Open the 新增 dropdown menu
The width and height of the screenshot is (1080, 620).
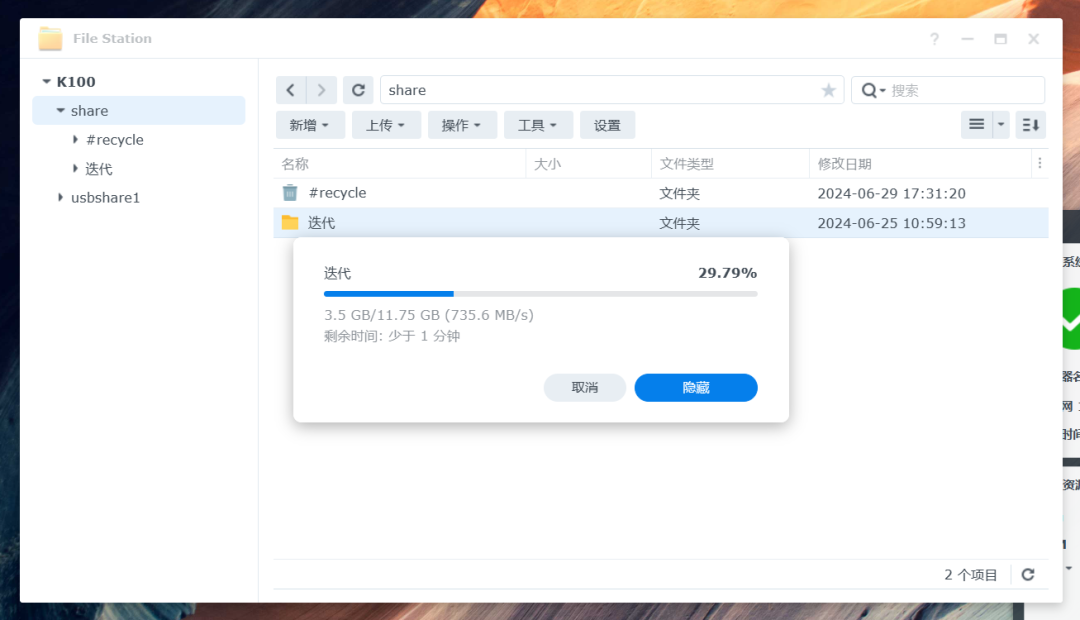point(310,124)
